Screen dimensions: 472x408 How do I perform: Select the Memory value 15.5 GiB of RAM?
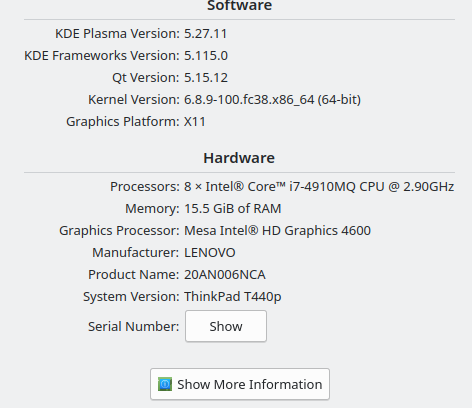tap(233, 209)
